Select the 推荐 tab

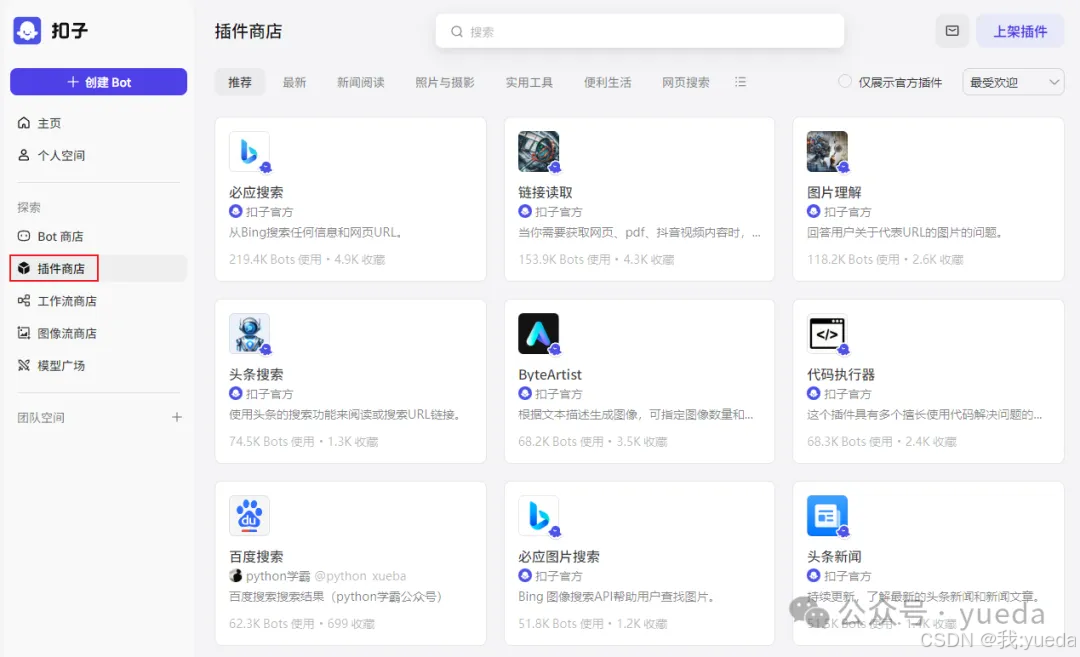click(240, 82)
